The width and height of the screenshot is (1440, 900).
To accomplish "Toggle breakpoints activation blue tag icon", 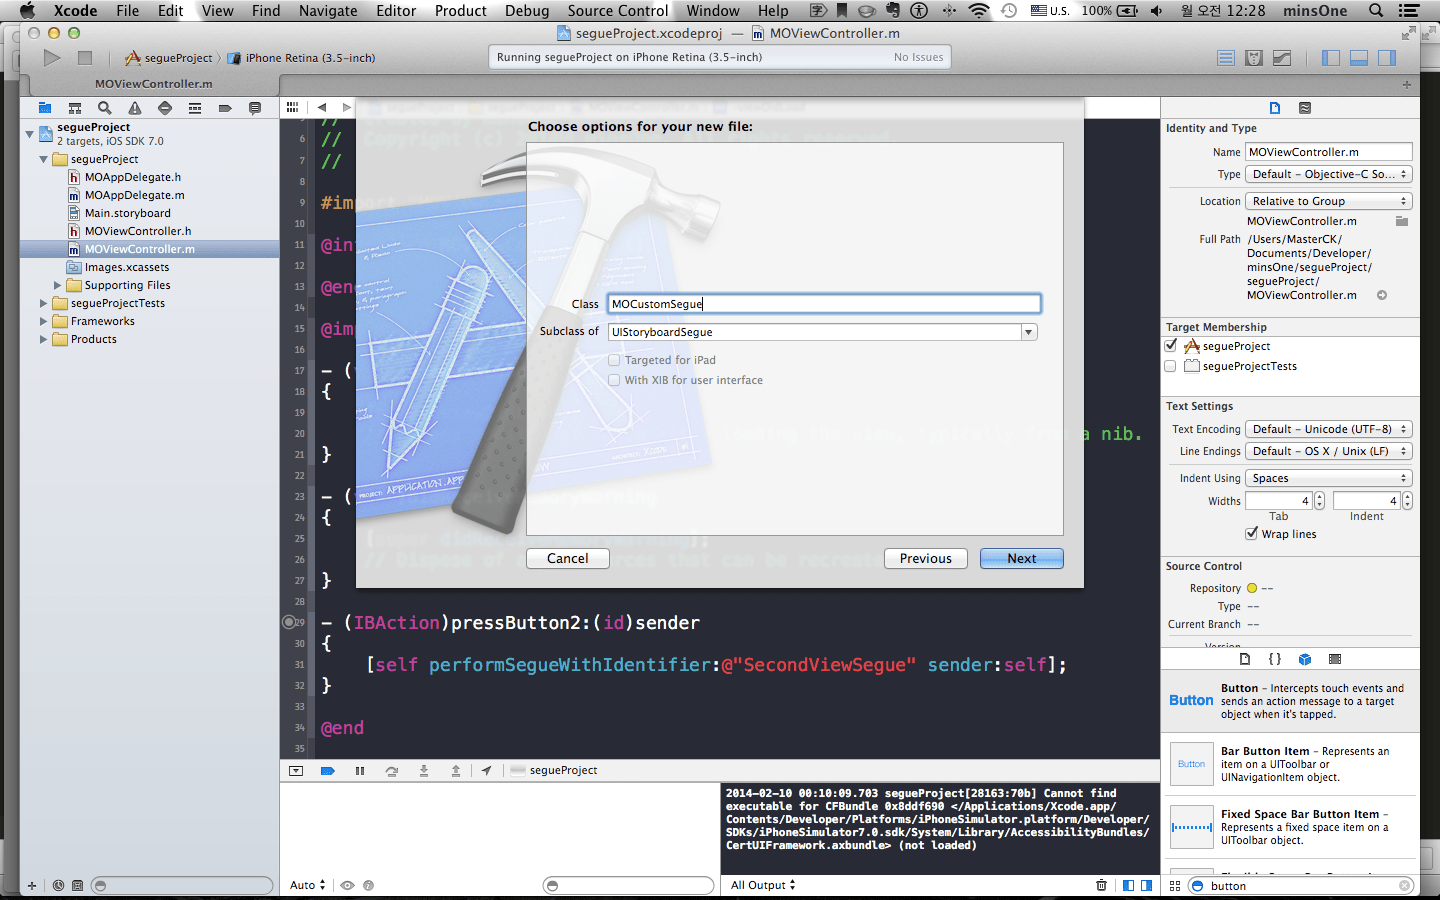I will coord(327,771).
